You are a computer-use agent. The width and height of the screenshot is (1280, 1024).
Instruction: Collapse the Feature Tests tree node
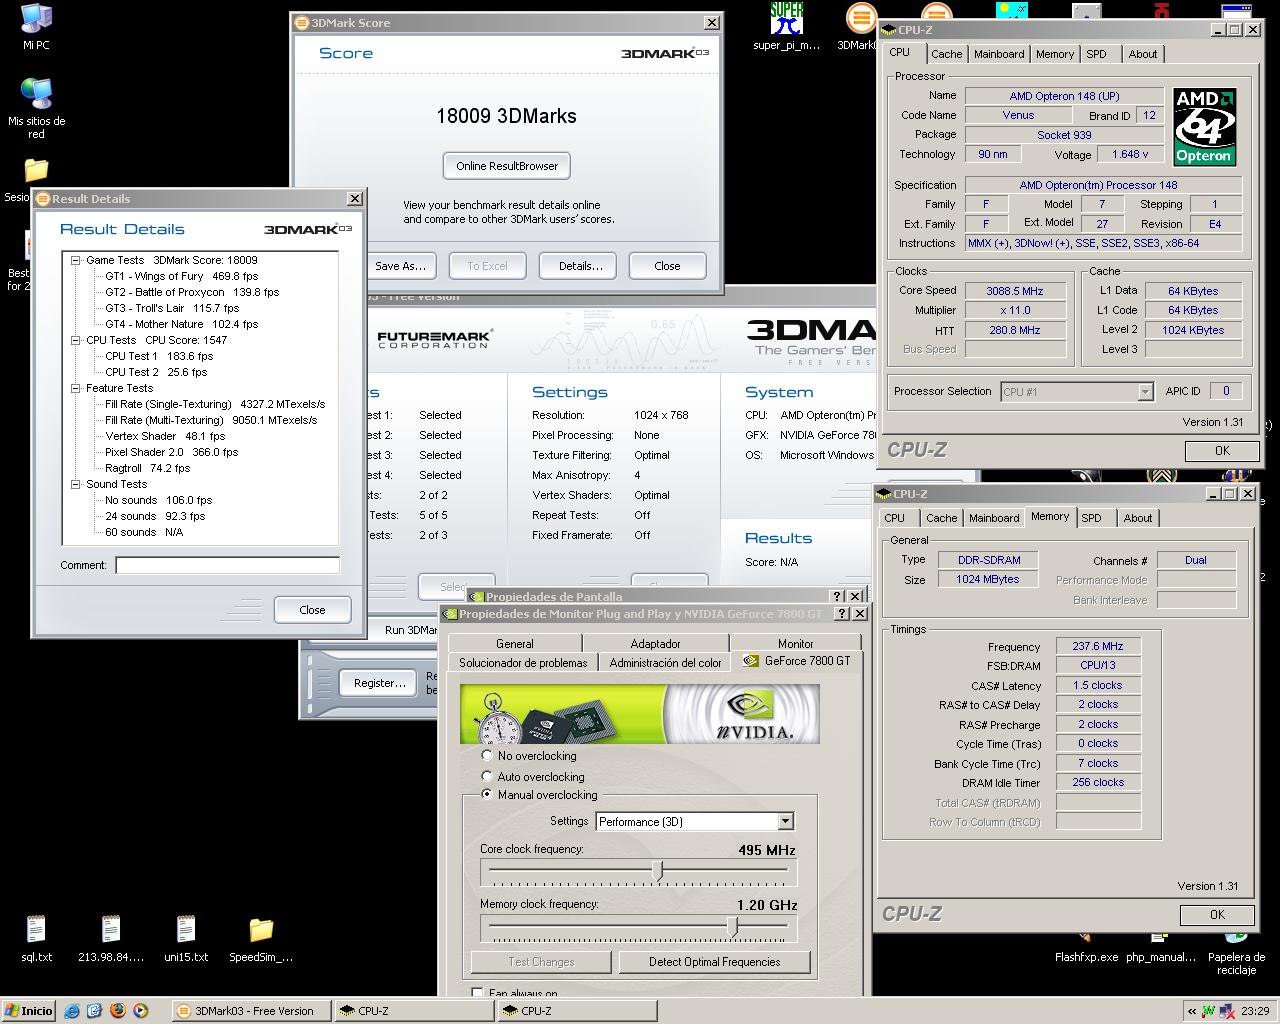[x=75, y=388]
